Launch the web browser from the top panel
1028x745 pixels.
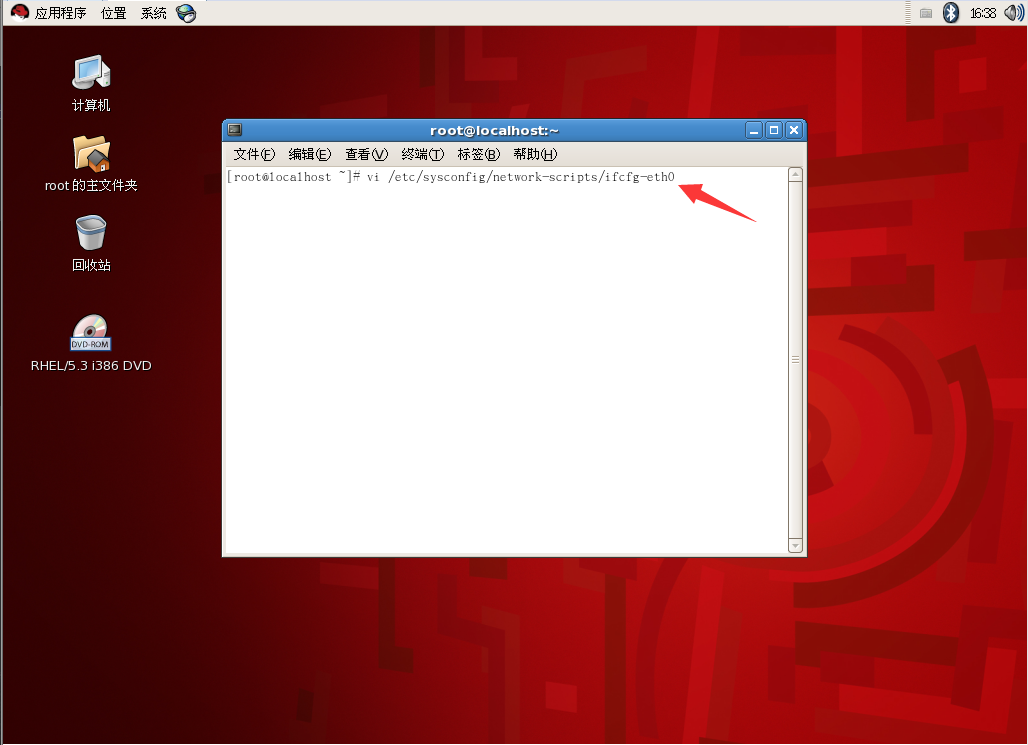187,13
